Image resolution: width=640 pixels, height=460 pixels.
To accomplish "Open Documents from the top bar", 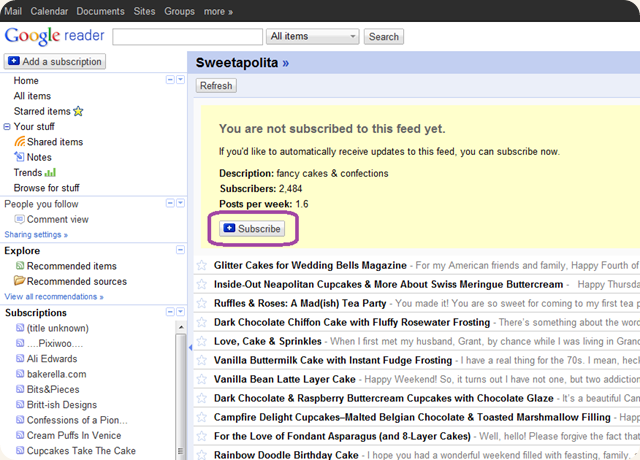I will 100,11.
